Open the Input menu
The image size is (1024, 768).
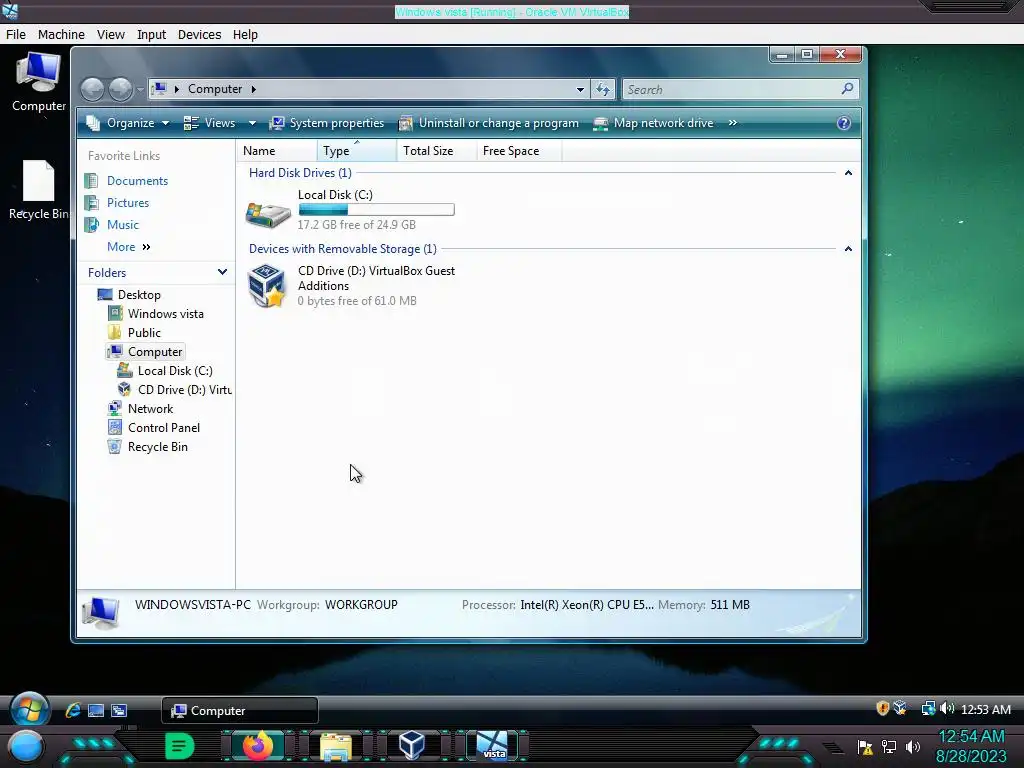coord(152,35)
